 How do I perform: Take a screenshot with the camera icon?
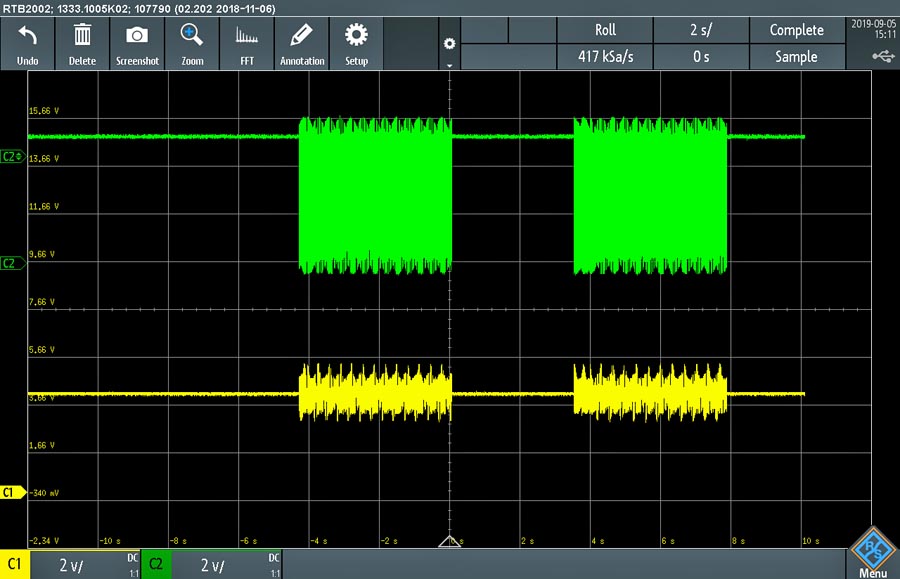[x=137, y=35]
